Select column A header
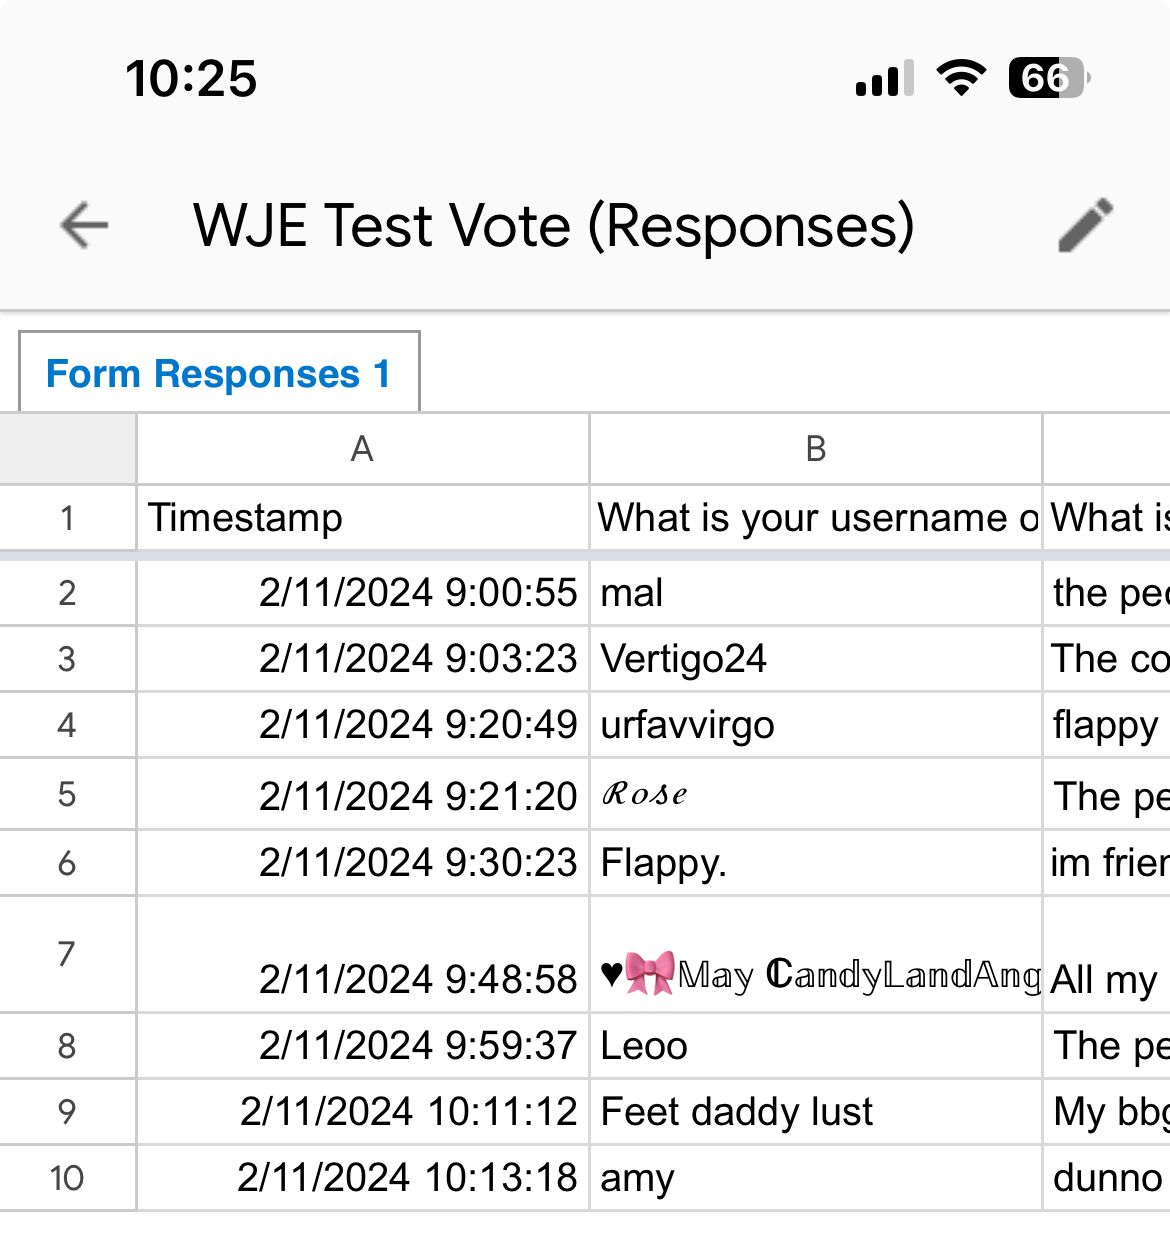This screenshot has width=1170, height=1234. click(362, 449)
